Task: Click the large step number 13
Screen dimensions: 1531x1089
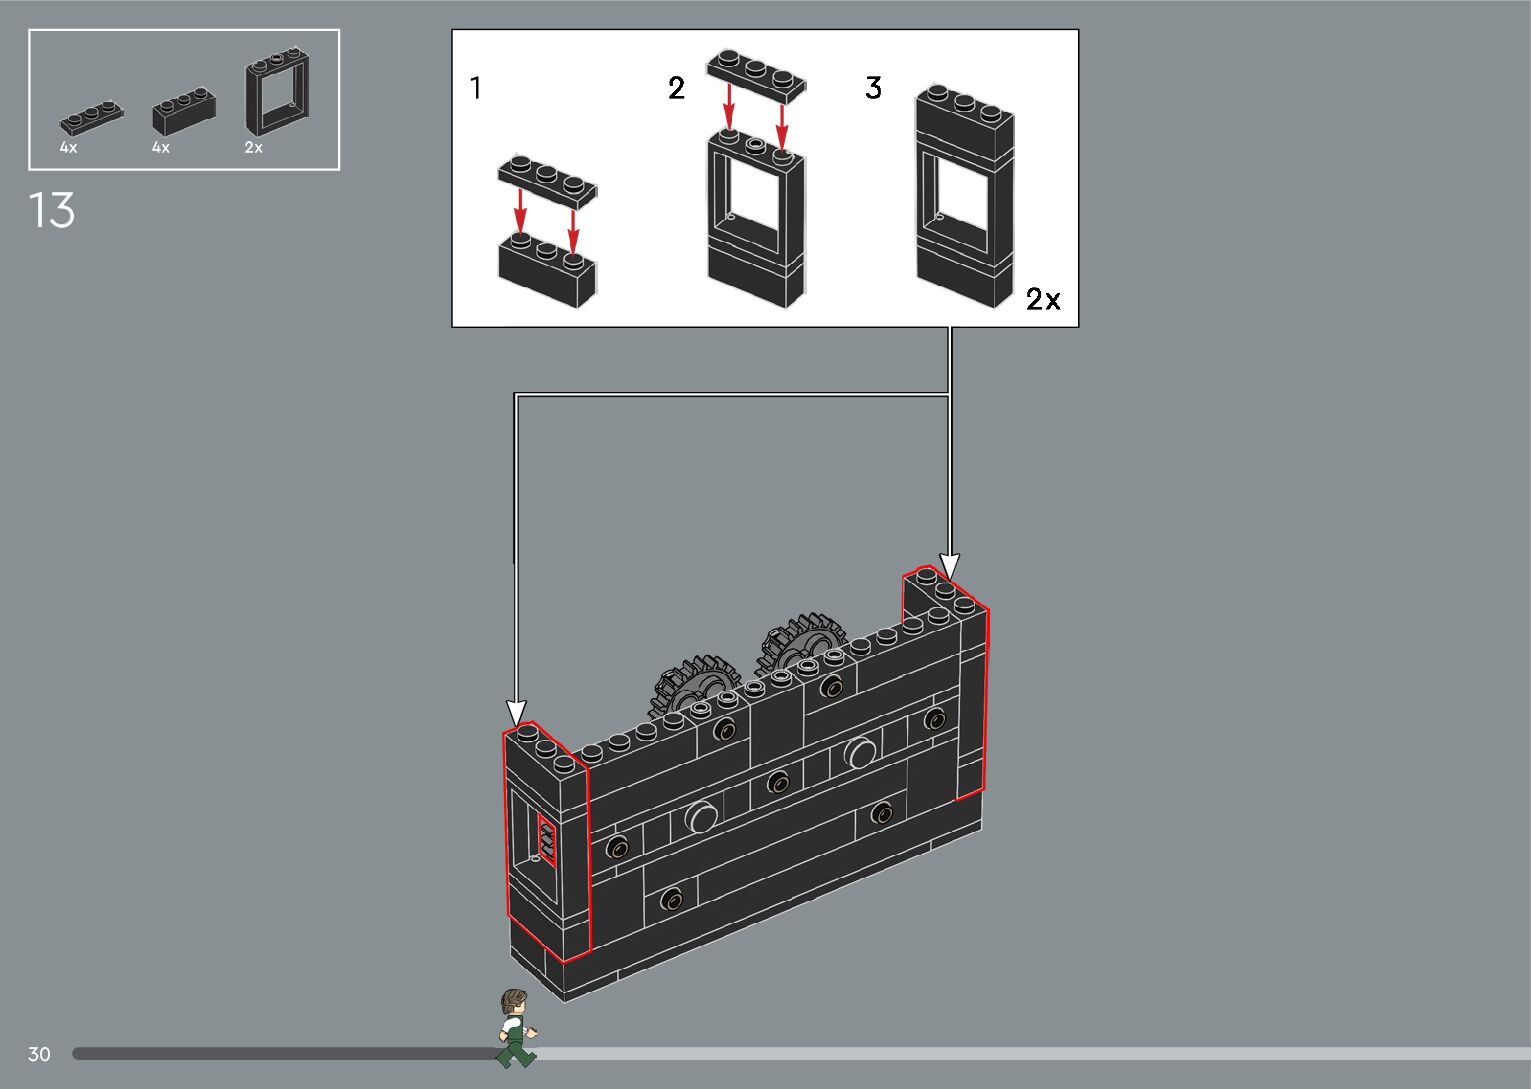Action: pyautogui.click(x=52, y=211)
